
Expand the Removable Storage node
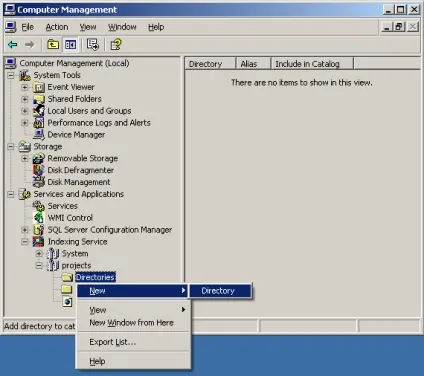(25, 158)
